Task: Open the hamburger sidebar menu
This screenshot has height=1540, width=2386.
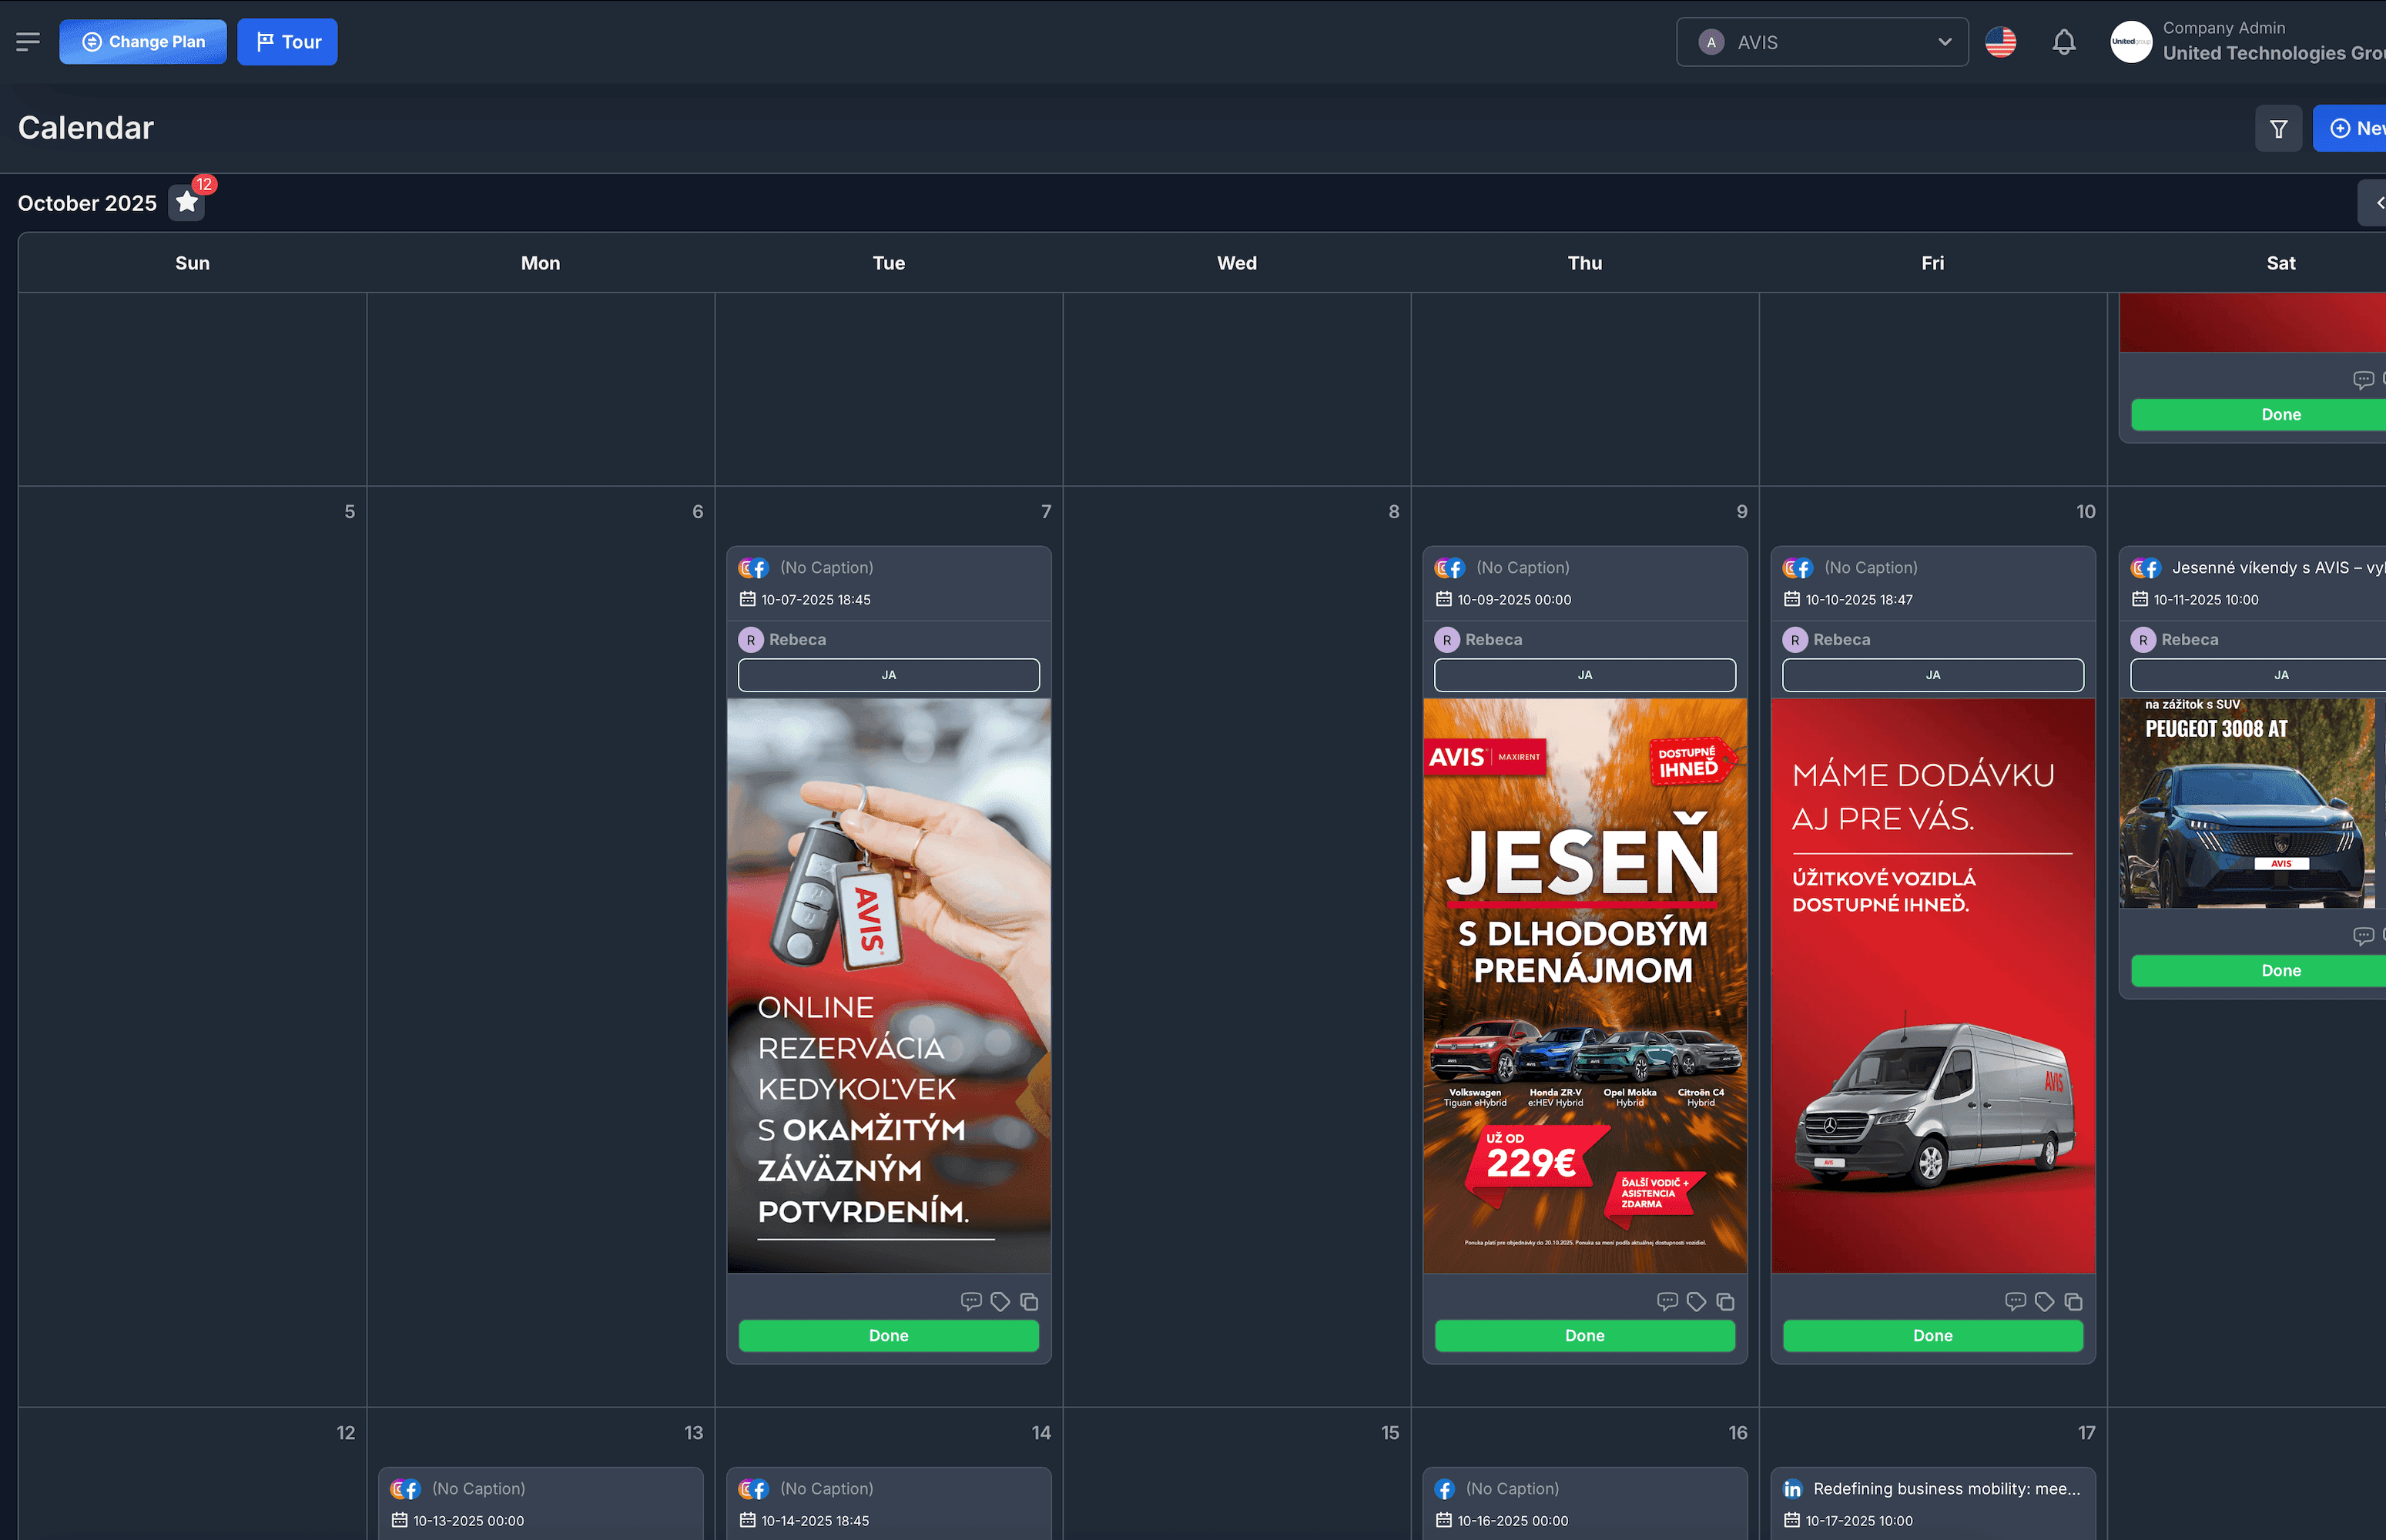Action: click(28, 42)
